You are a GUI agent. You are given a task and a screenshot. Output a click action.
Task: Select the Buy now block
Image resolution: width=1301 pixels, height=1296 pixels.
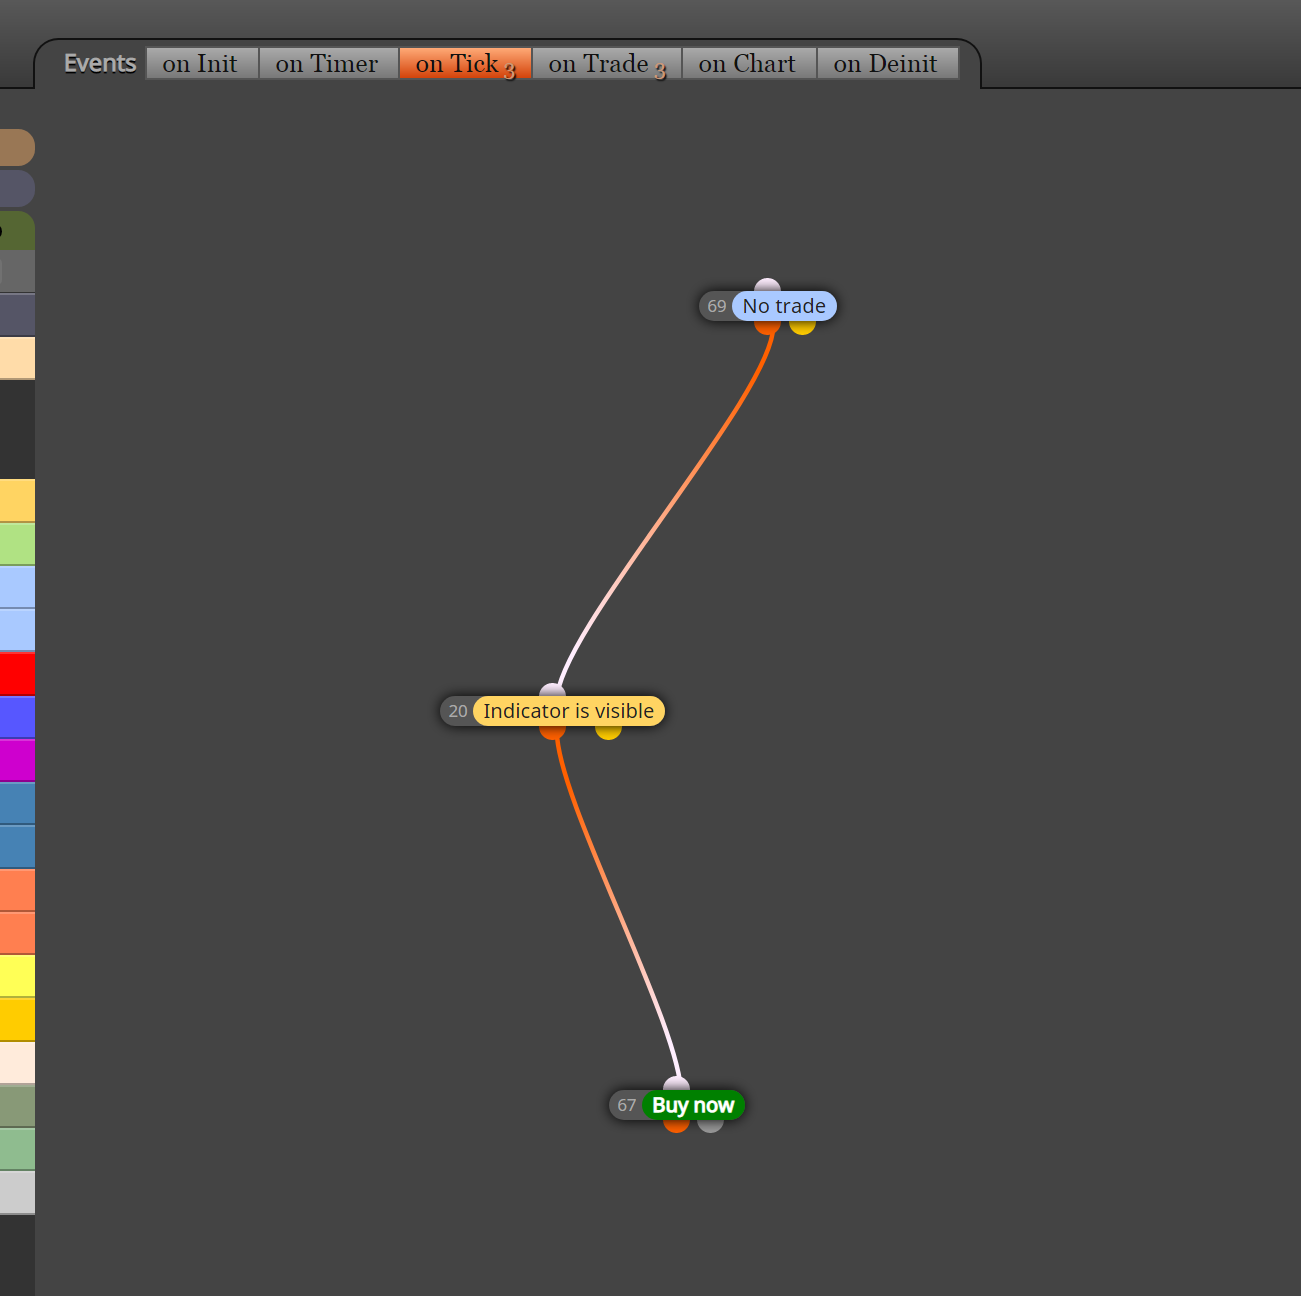[693, 1105]
